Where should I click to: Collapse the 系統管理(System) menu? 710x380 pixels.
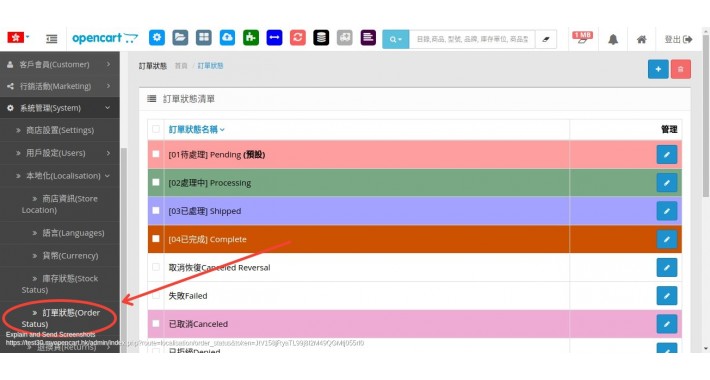(60, 108)
